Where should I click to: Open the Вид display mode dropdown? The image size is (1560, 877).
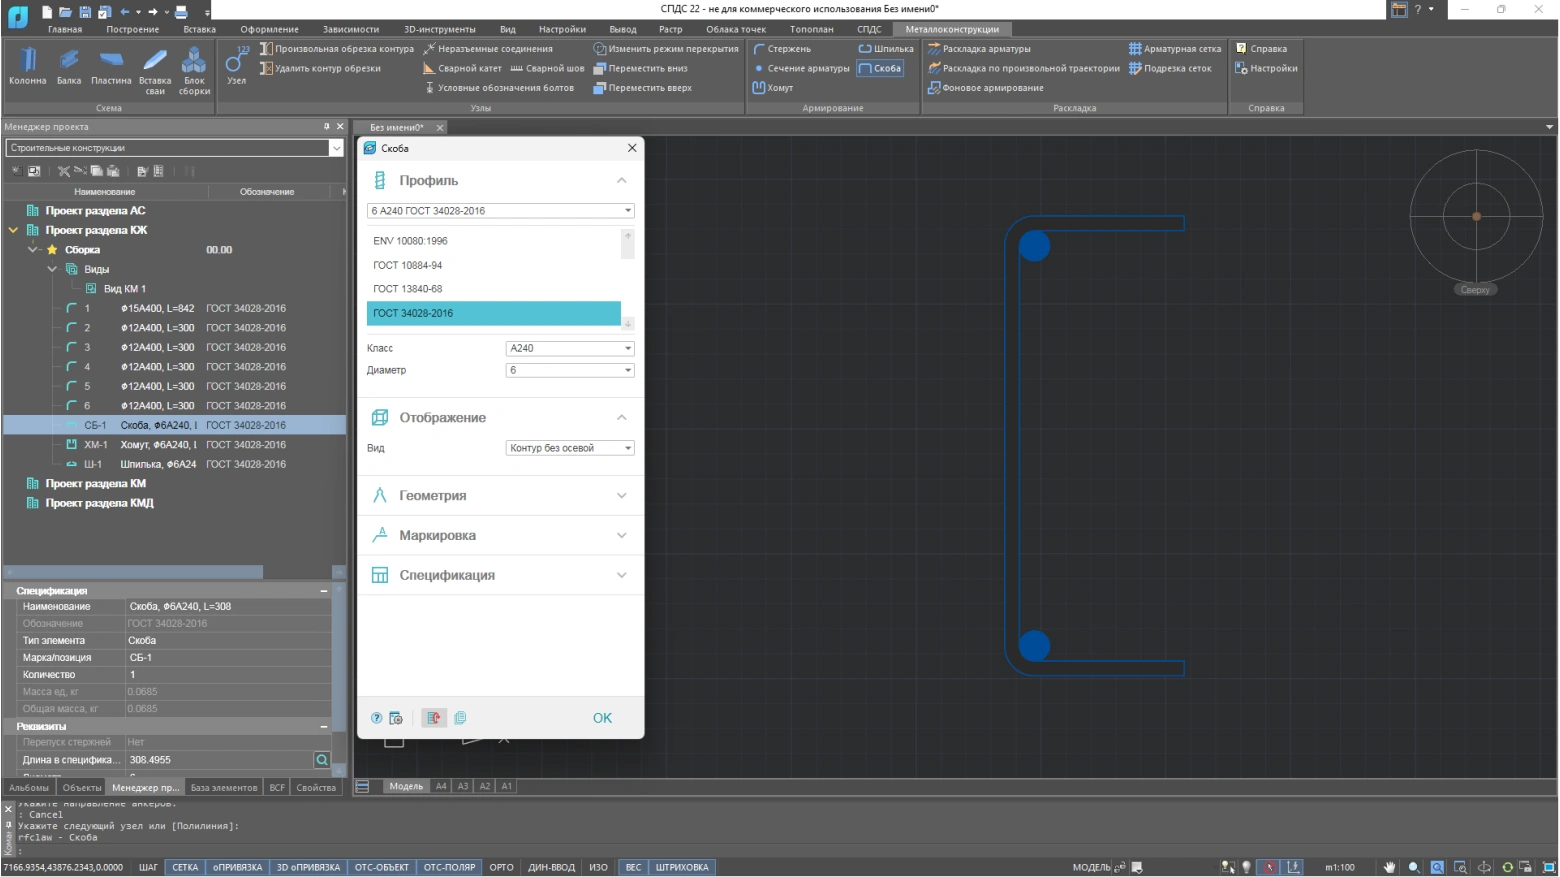[570, 448]
